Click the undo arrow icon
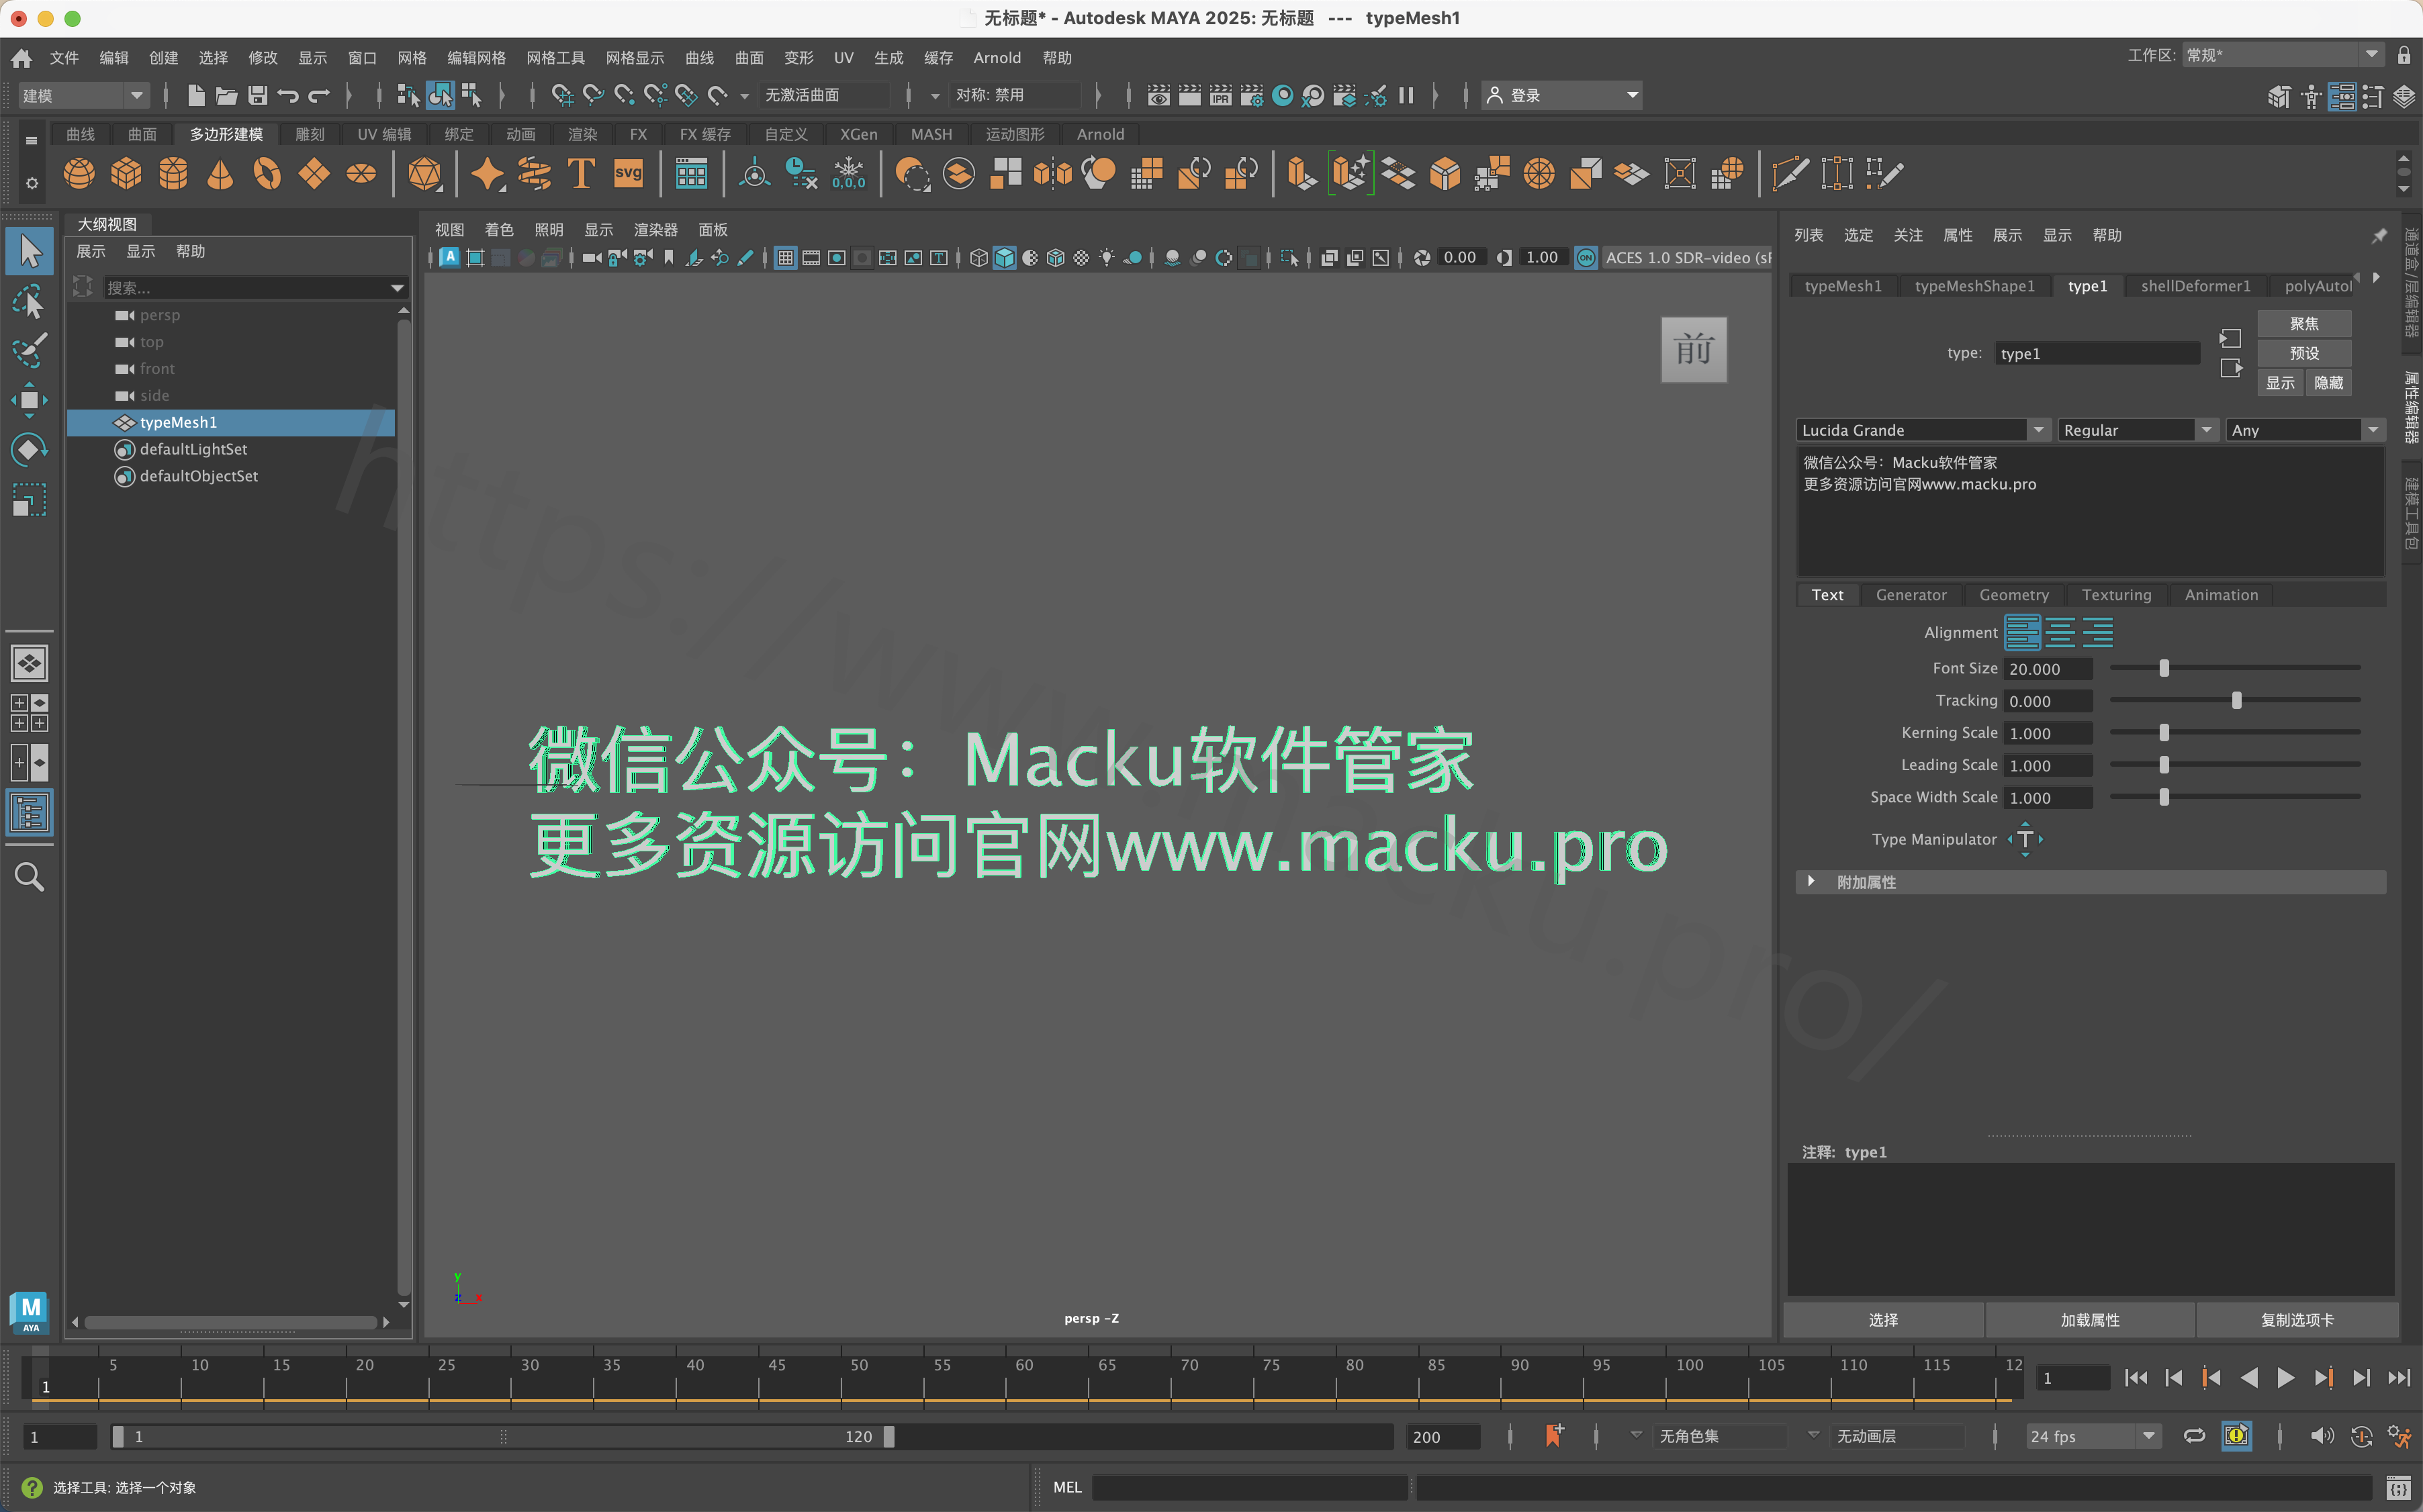Image resolution: width=2423 pixels, height=1512 pixels. (x=288, y=95)
